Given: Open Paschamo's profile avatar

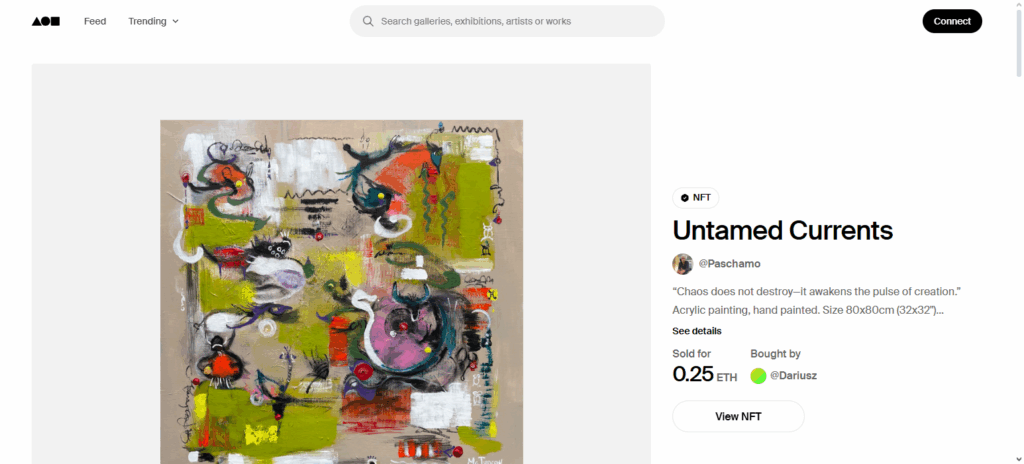Looking at the screenshot, I should pyautogui.click(x=682, y=264).
